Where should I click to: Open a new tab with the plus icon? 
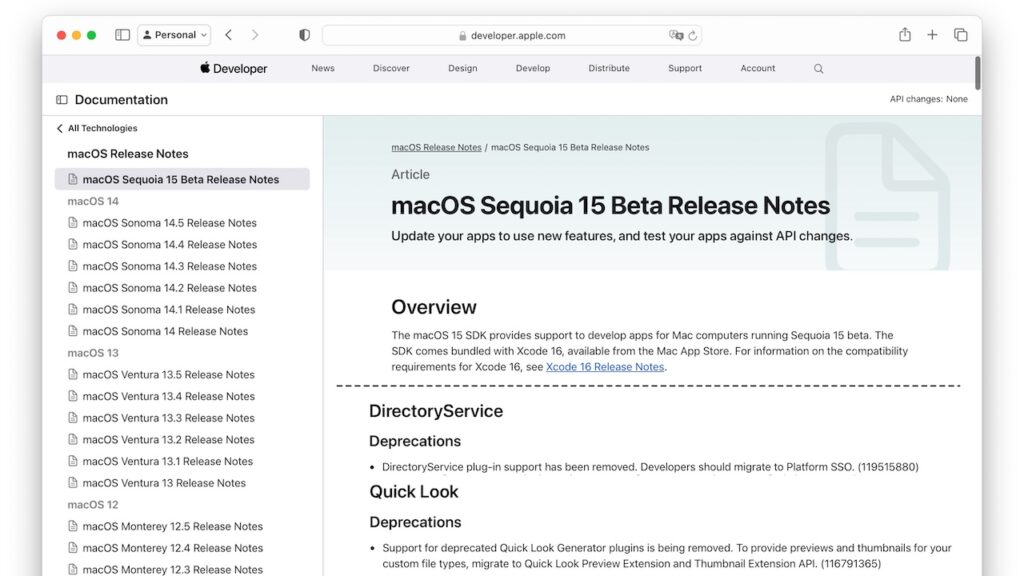click(932, 34)
